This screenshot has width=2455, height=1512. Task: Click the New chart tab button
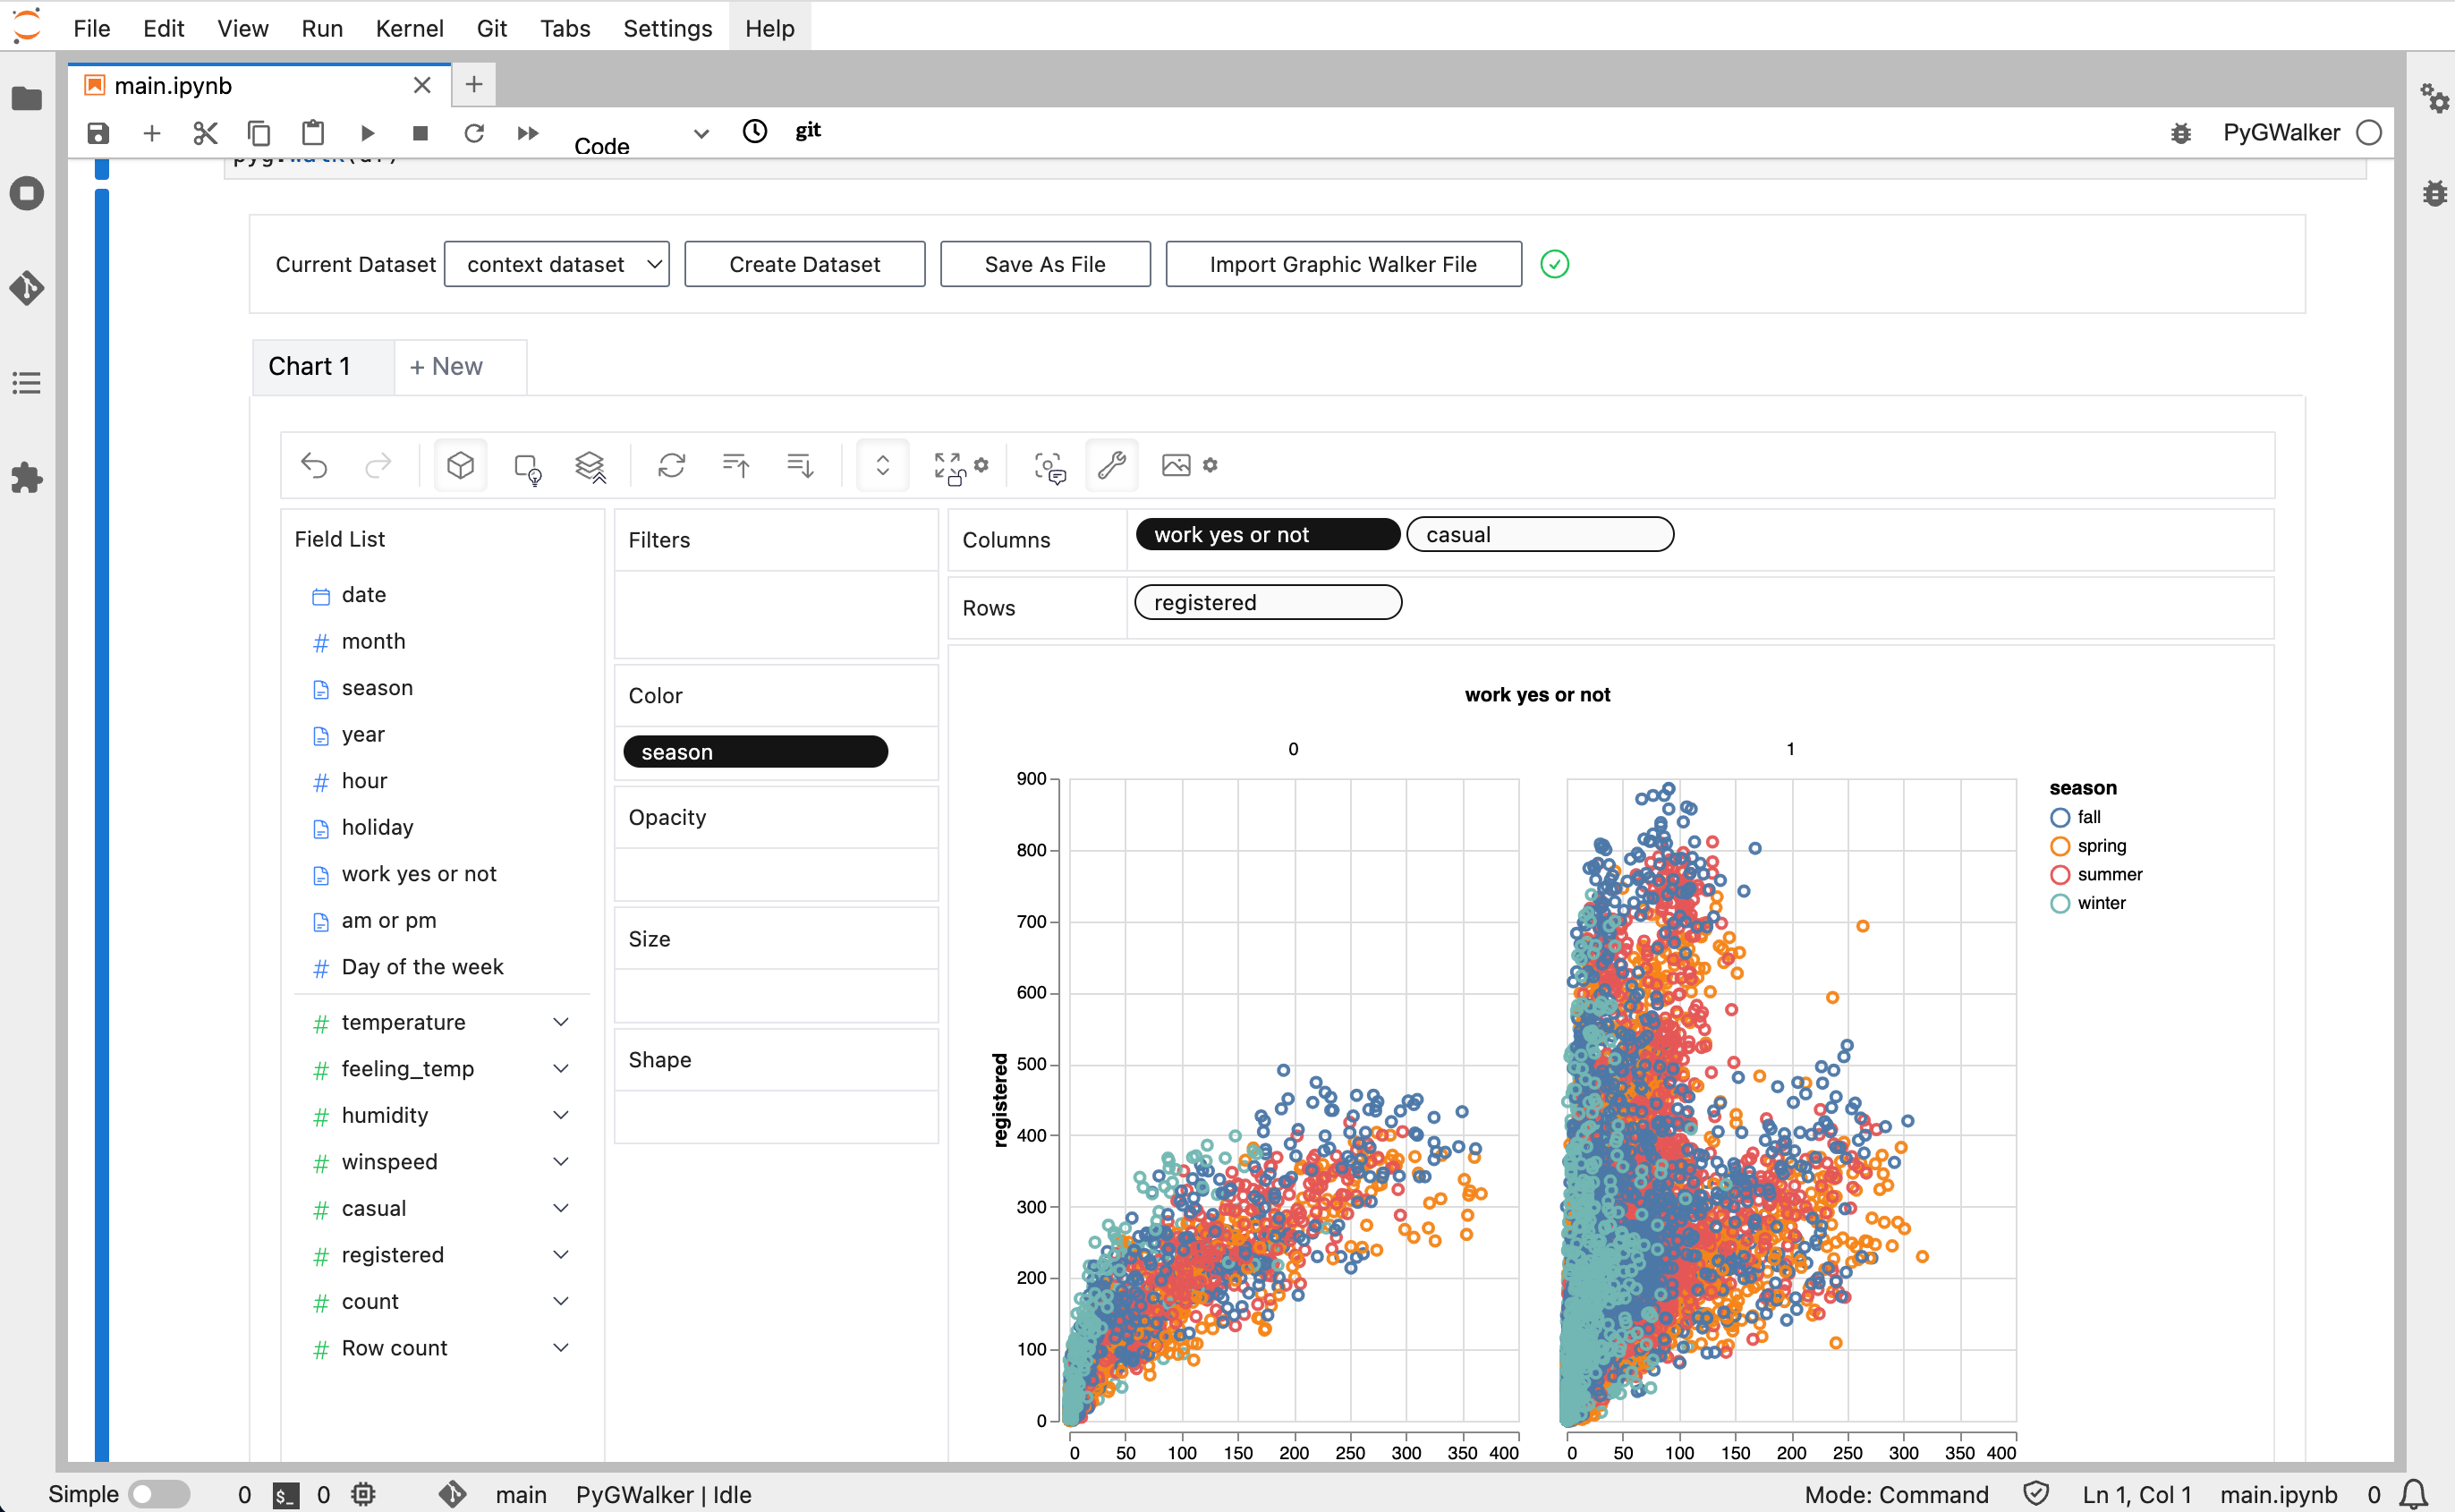pyautogui.click(x=444, y=367)
